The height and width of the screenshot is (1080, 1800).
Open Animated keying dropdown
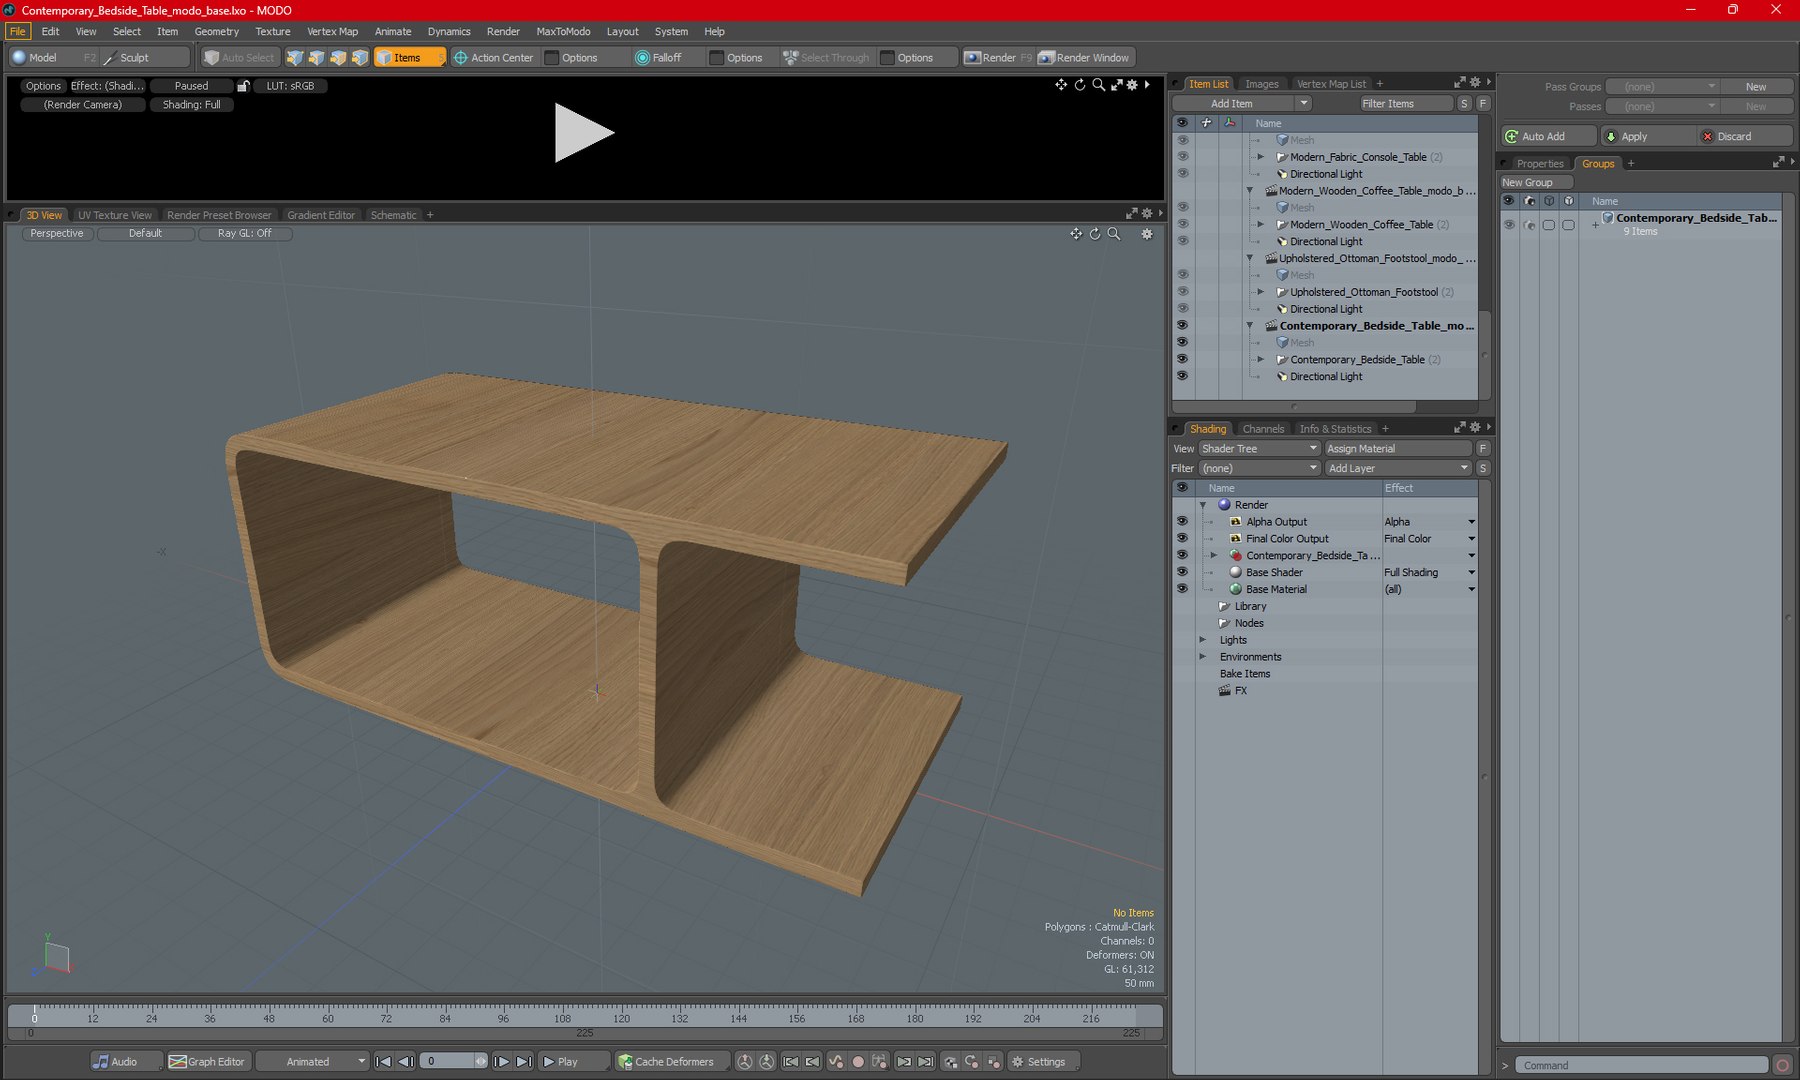(313, 1061)
